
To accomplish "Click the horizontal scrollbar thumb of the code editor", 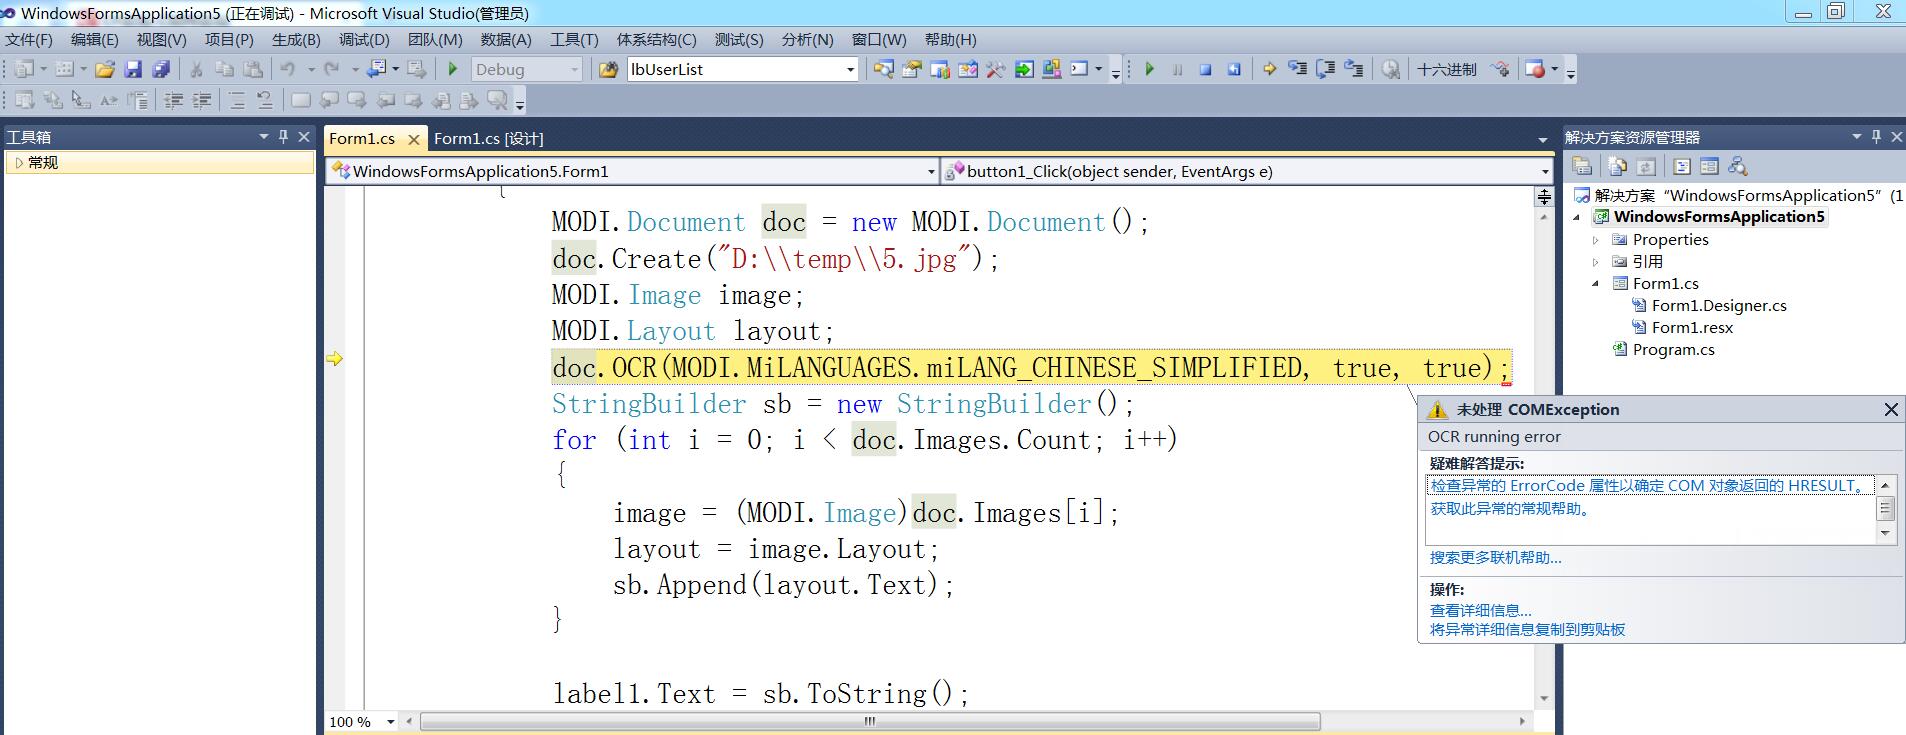I will pos(870,722).
